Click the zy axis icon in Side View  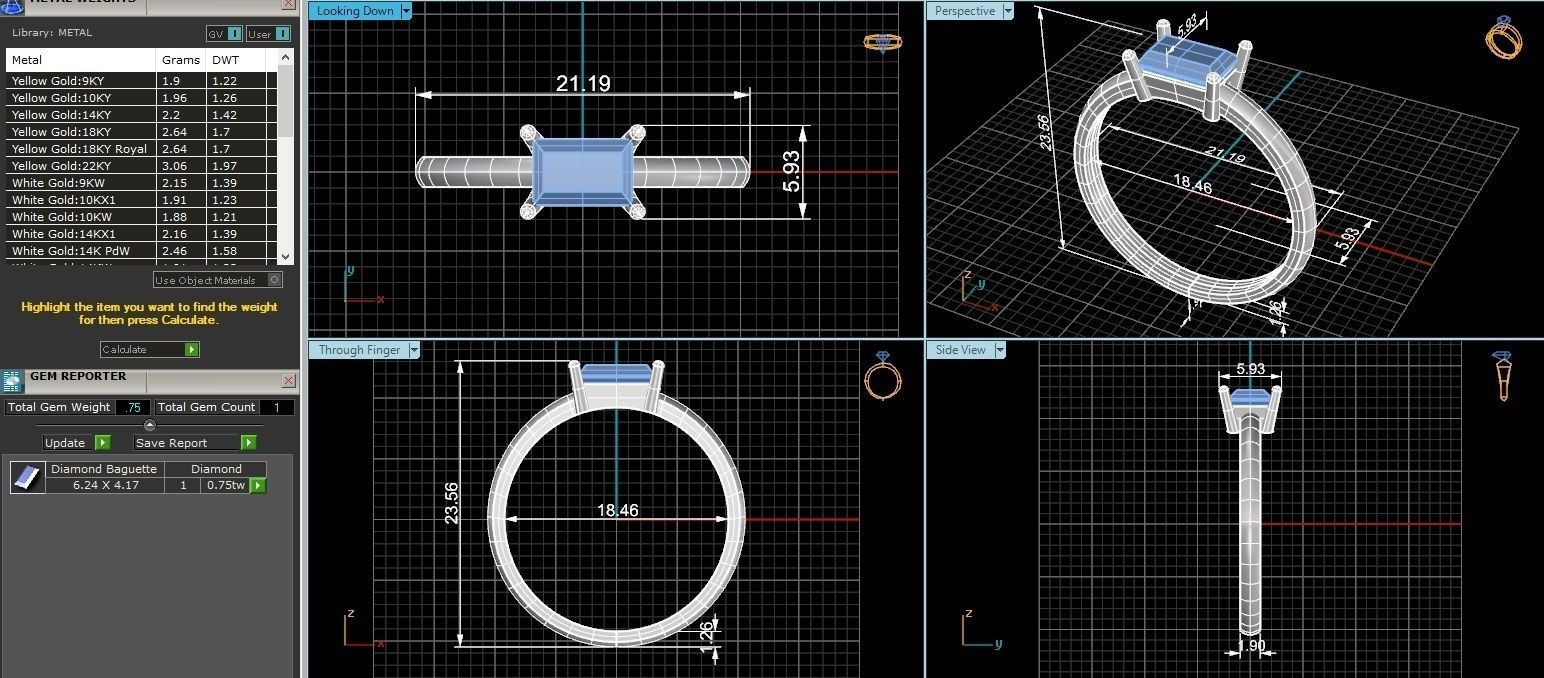coord(982,628)
